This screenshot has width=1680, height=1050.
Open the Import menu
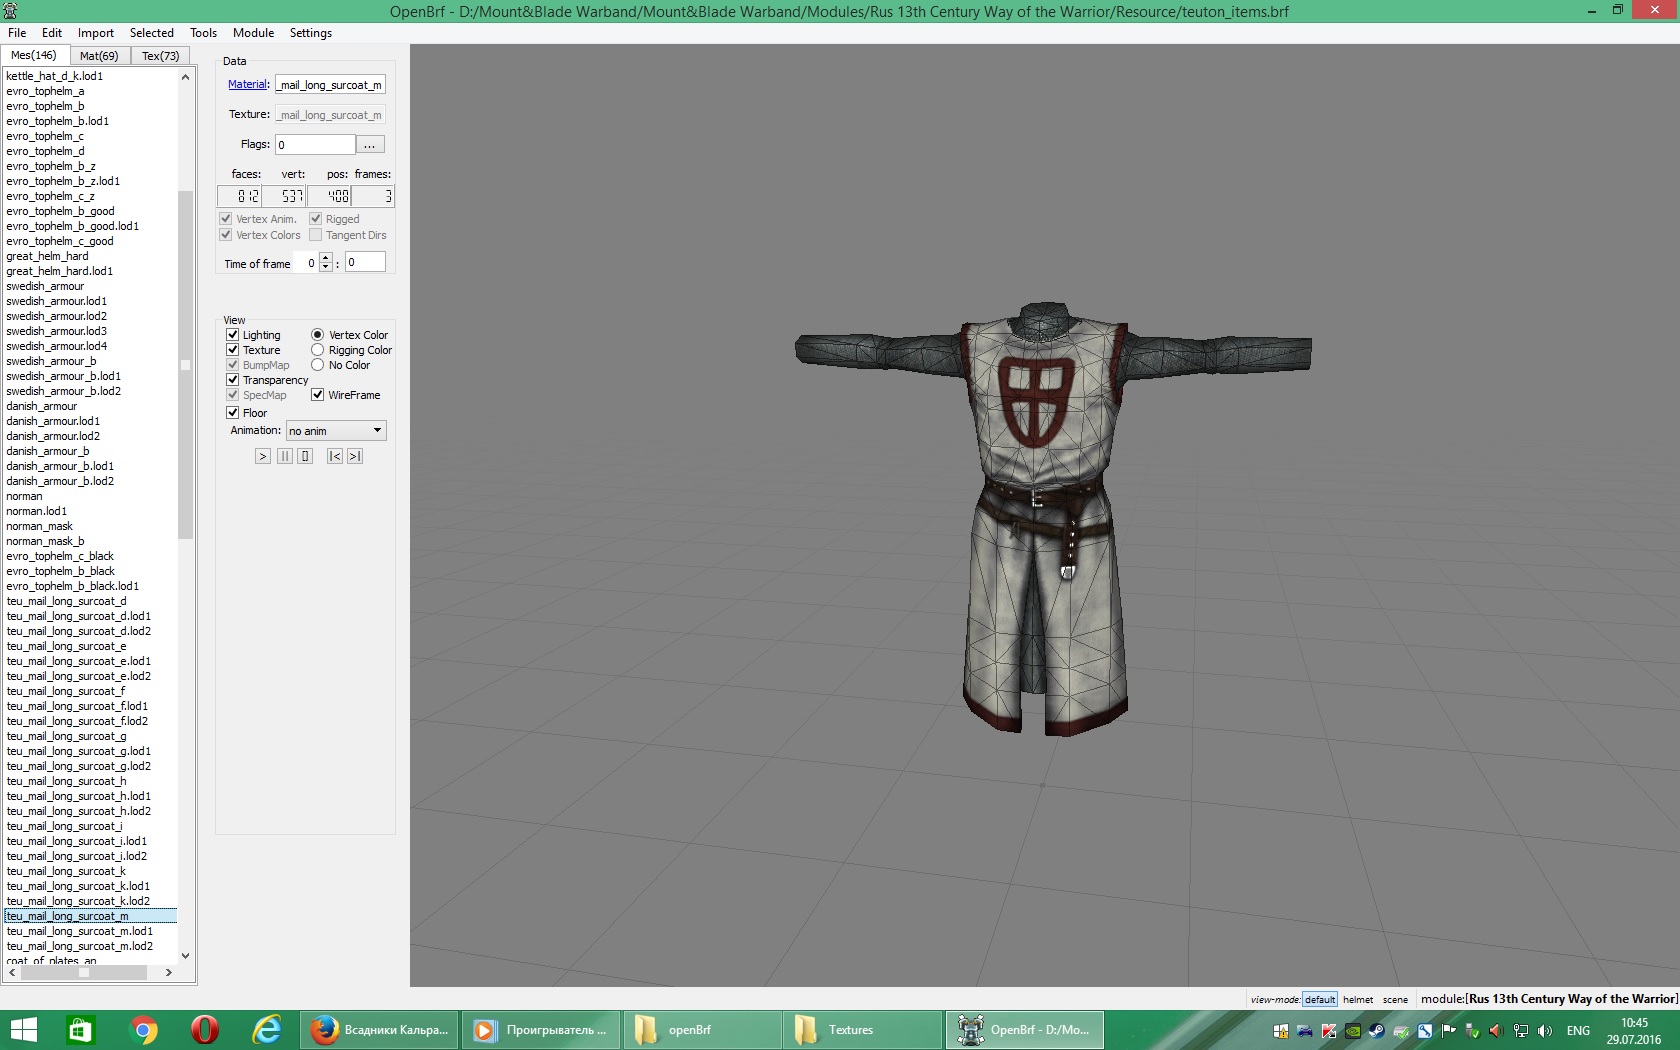click(96, 33)
